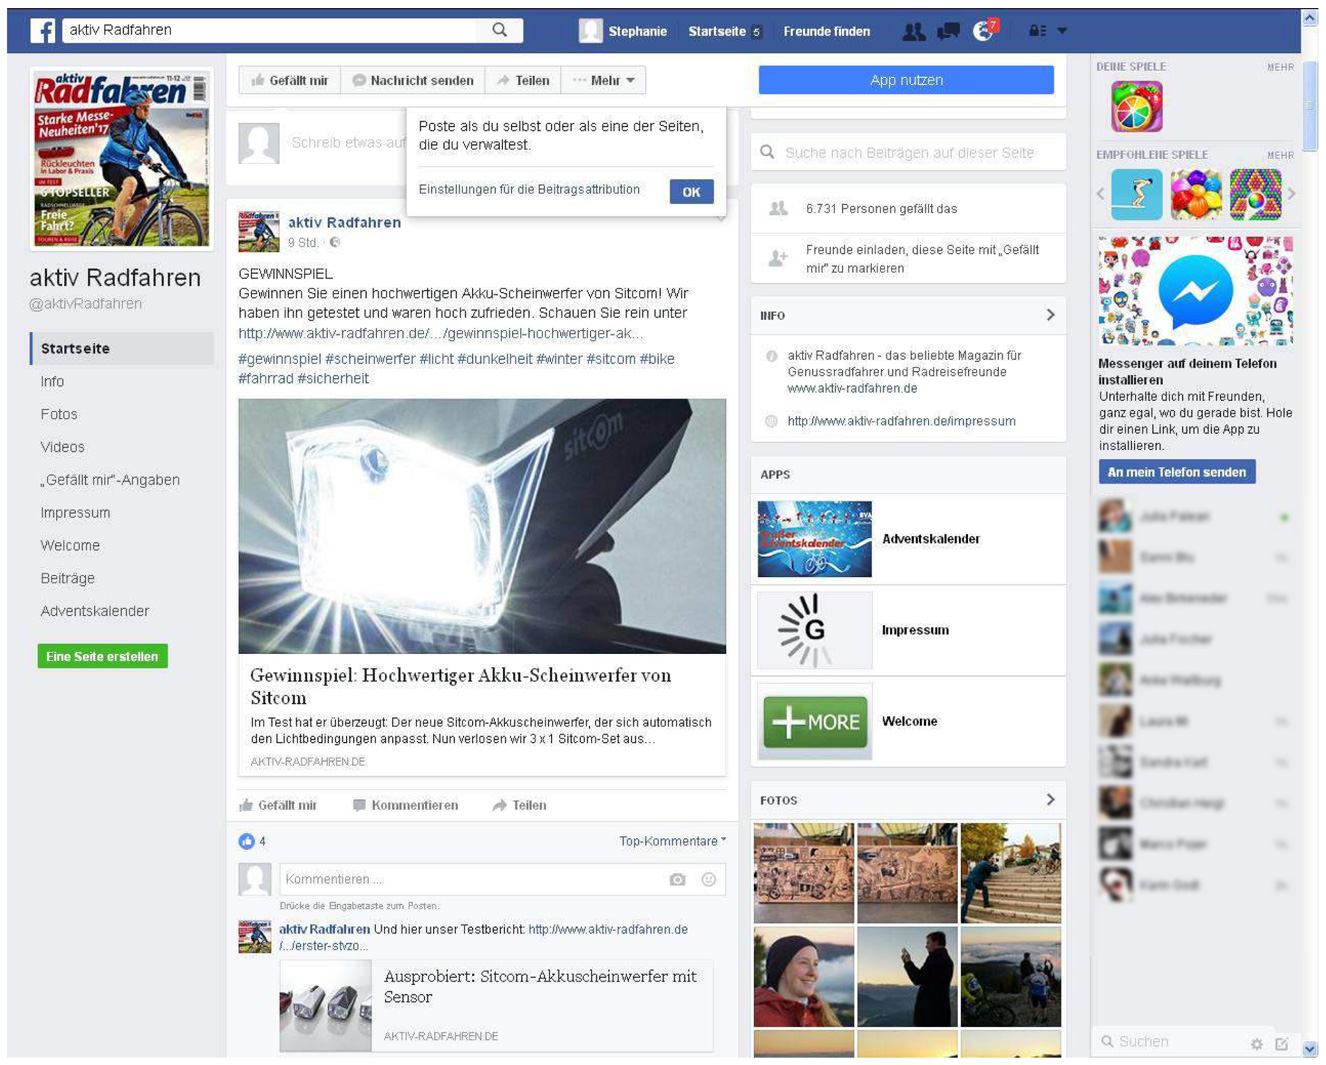The image size is (1326, 1065).
Task: Expand the FOTOS section chevron
Action: pos(1050,800)
